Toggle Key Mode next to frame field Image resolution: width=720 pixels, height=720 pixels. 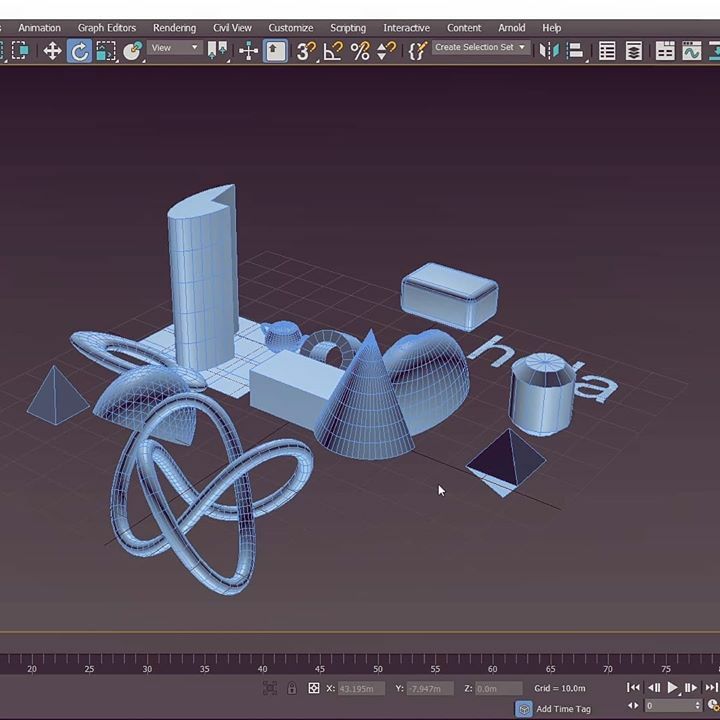pos(633,706)
